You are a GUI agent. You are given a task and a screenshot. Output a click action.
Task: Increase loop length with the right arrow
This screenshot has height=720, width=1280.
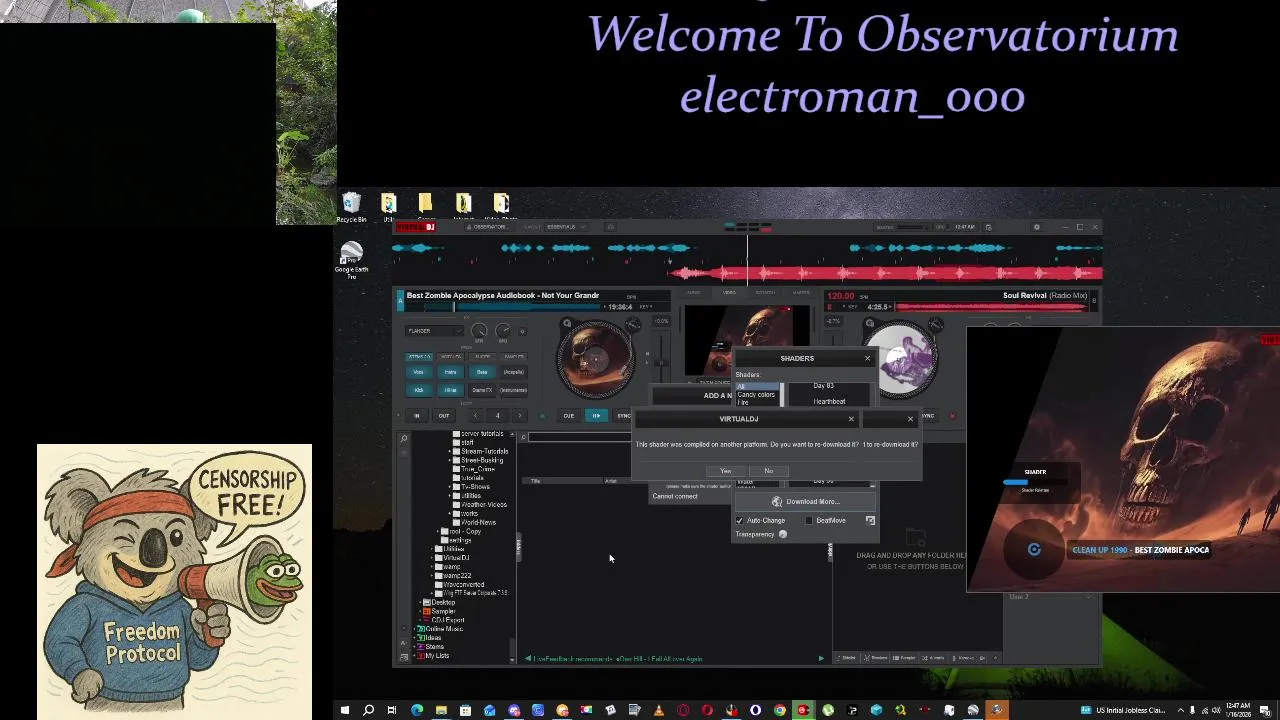click(x=519, y=416)
